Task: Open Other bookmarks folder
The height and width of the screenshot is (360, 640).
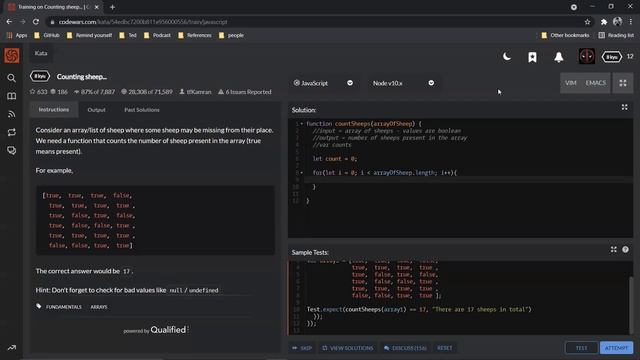Action: tap(565, 35)
